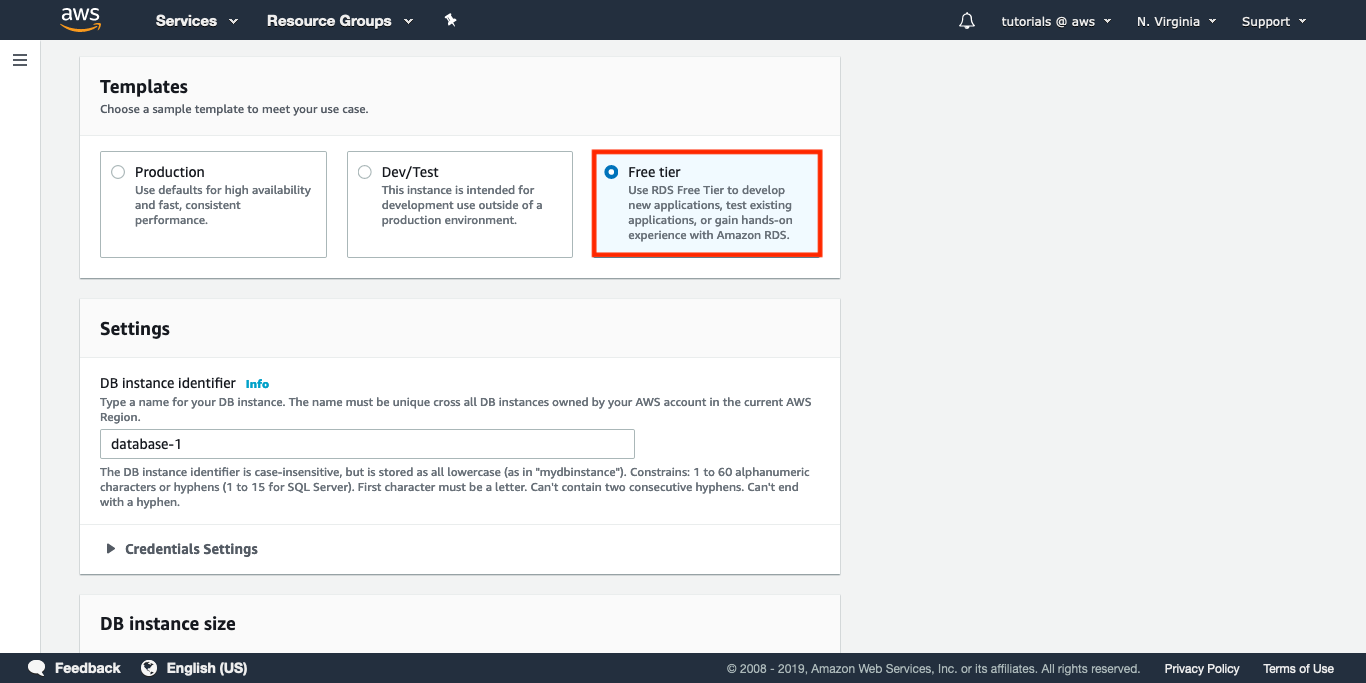This screenshot has width=1366, height=683.
Task: Open the Support menu
Action: click(x=1273, y=21)
